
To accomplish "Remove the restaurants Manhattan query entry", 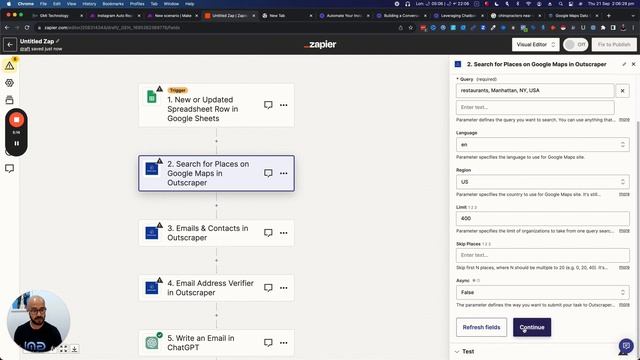I will (x=622, y=91).
